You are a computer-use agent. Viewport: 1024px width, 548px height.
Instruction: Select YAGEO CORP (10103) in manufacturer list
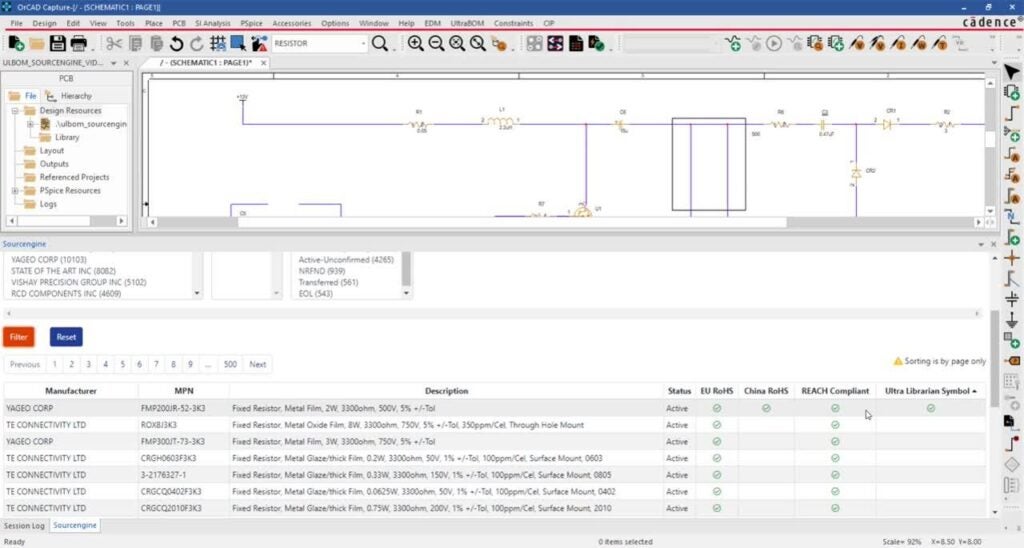(48, 260)
